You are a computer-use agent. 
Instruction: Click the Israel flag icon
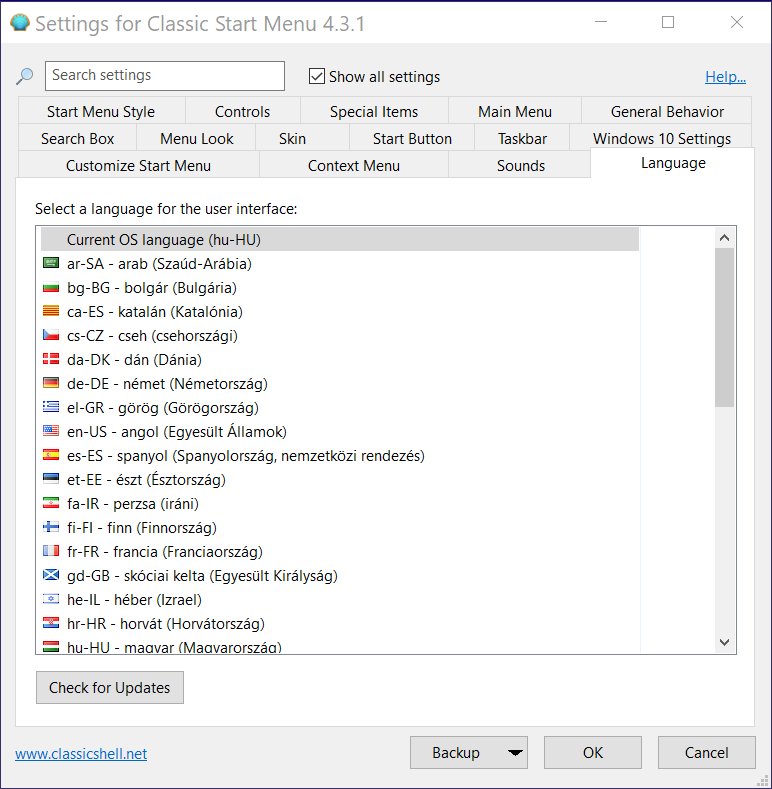51,599
